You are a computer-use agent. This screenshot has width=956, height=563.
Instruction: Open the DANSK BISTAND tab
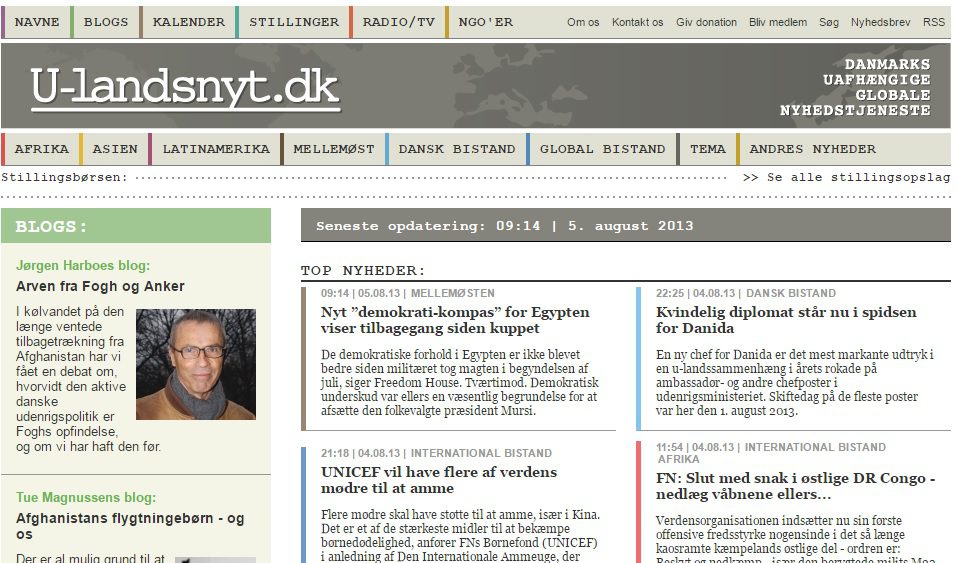[x=457, y=149]
